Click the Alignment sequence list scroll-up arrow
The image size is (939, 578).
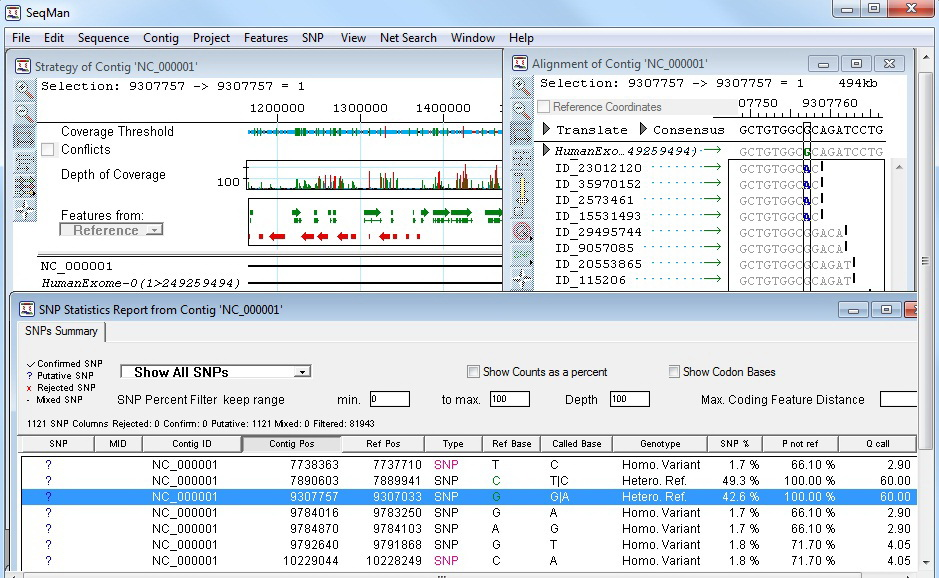(899, 167)
